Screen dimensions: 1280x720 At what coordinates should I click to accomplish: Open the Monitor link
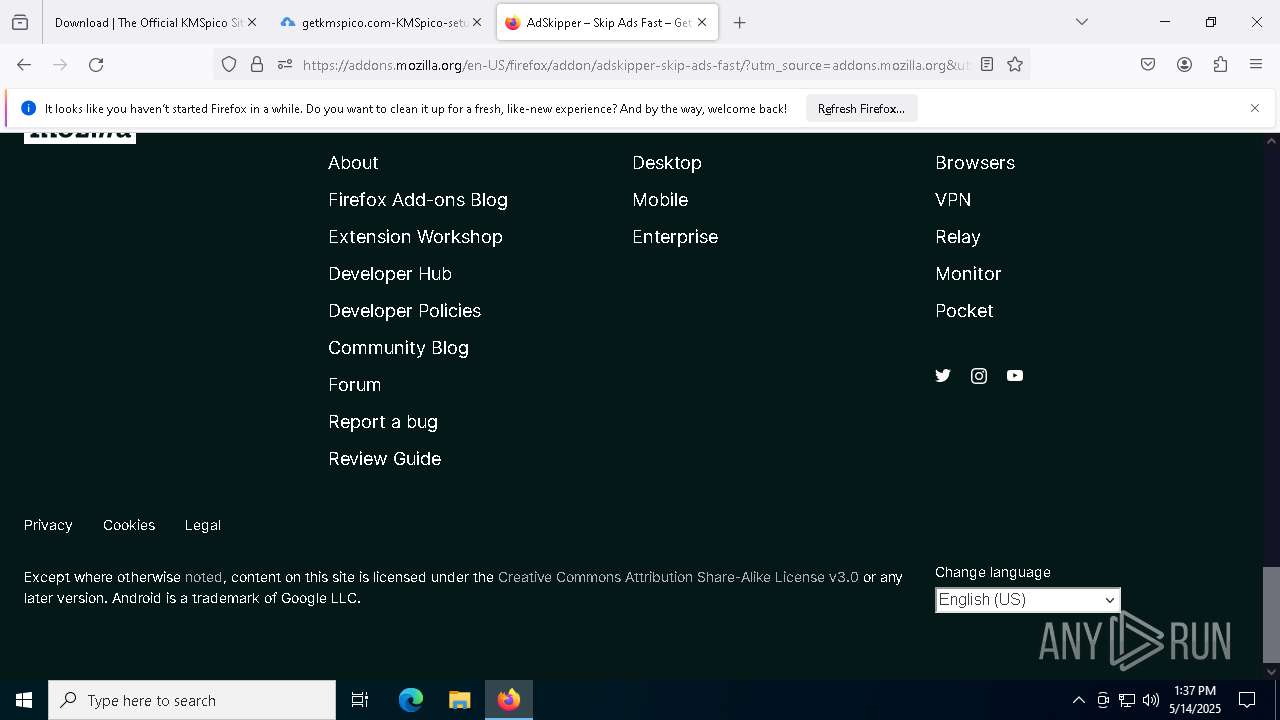pyautogui.click(x=968, y=274)
